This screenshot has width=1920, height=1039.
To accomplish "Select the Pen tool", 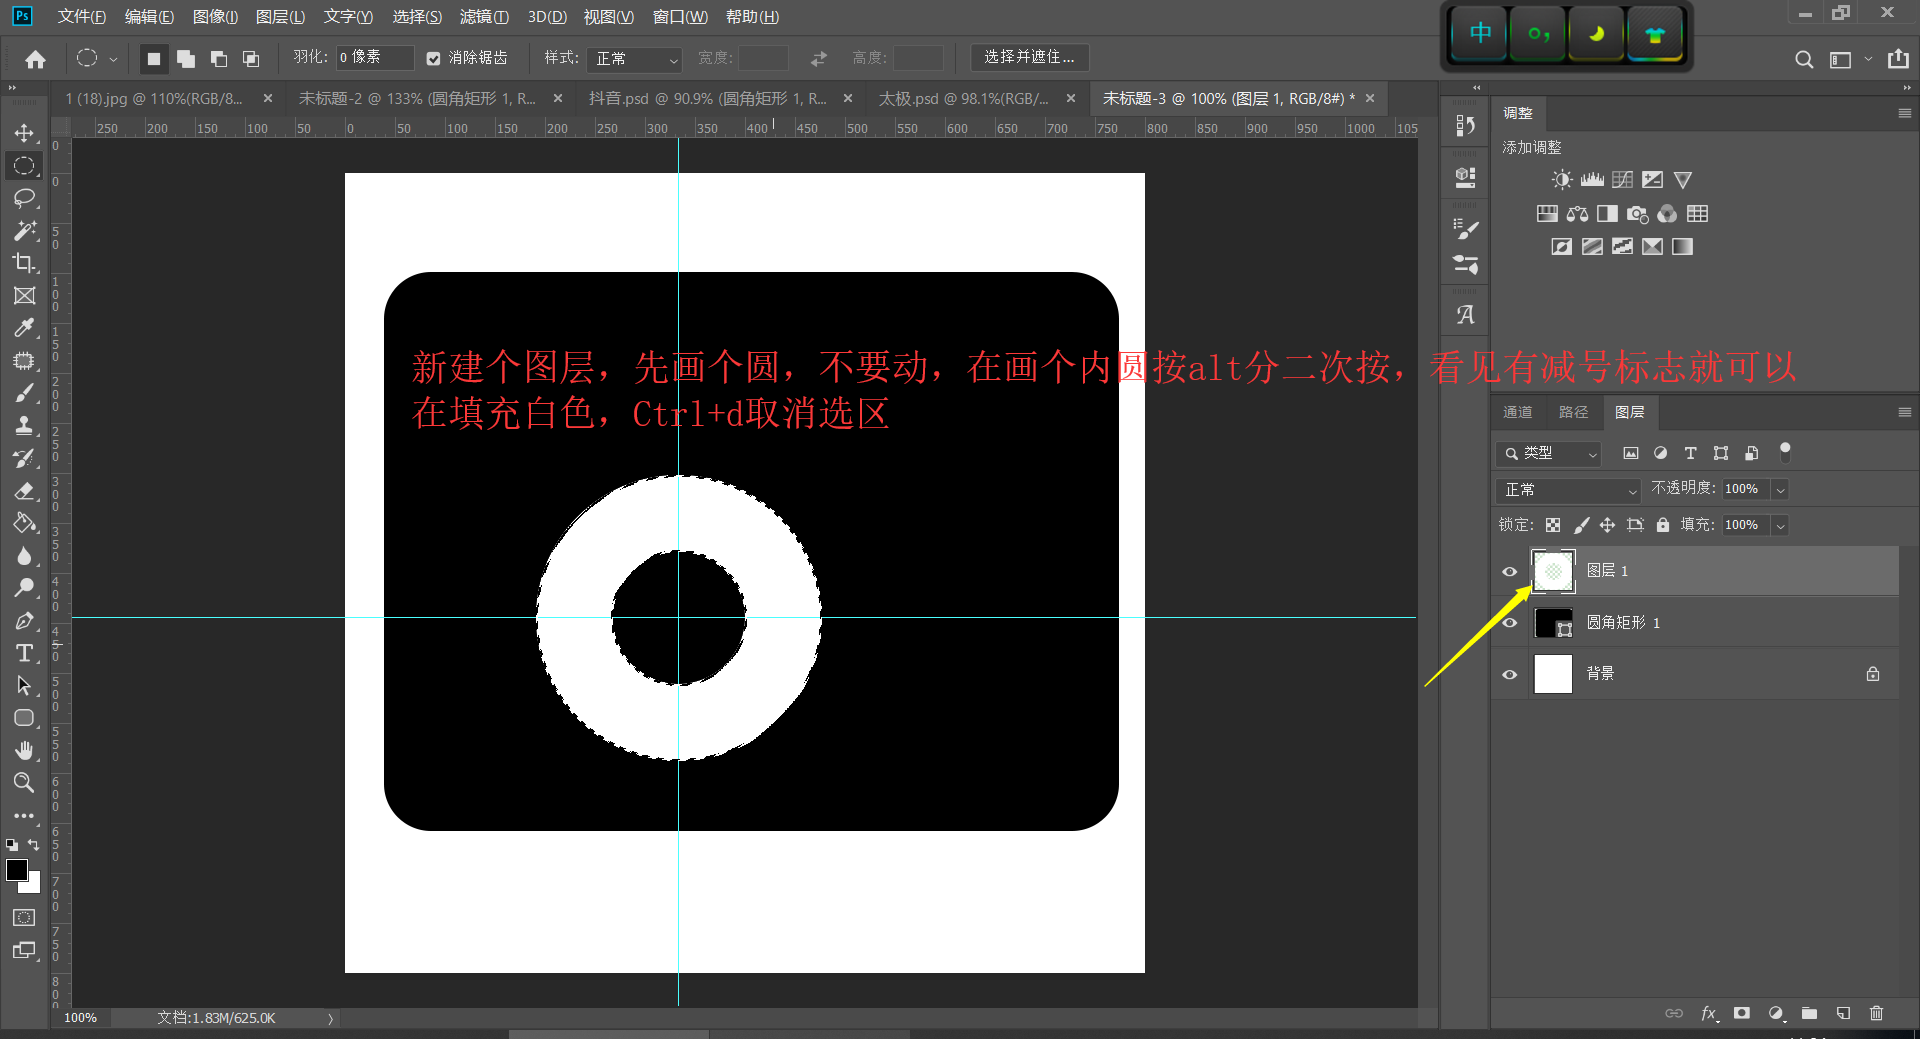I will 24,620.
